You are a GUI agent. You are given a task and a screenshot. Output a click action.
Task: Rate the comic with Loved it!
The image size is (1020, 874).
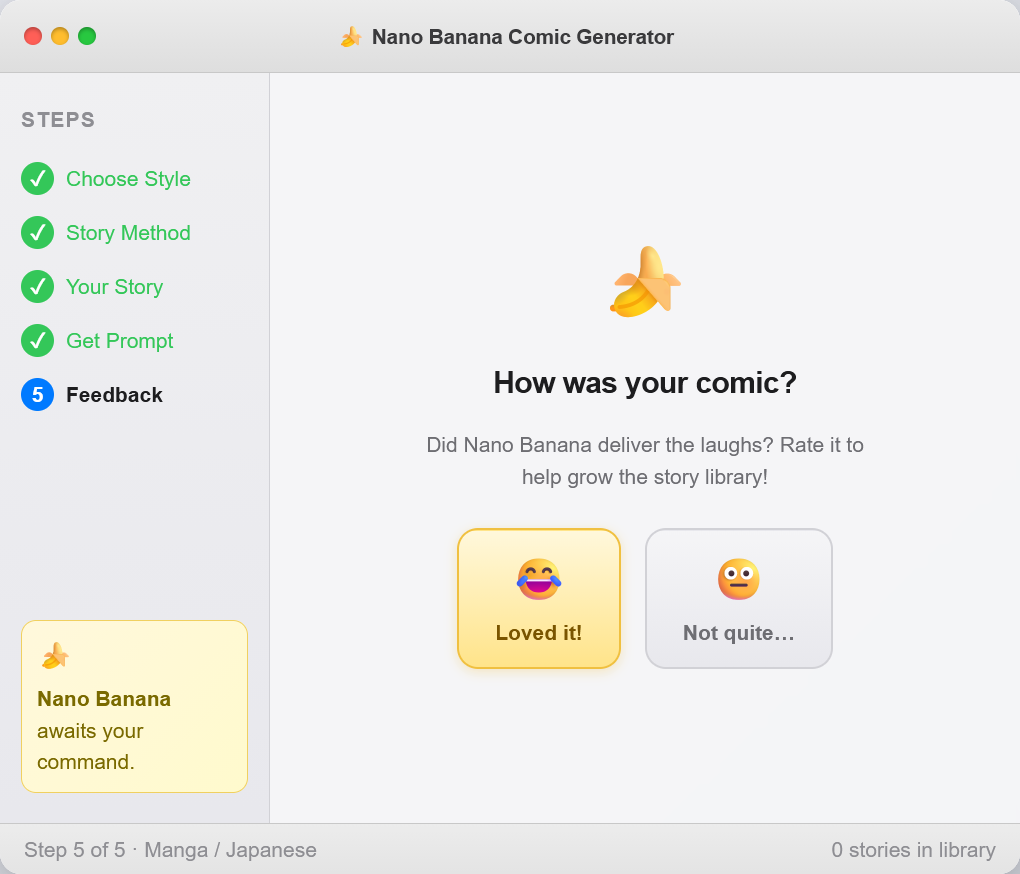[539, 632]
